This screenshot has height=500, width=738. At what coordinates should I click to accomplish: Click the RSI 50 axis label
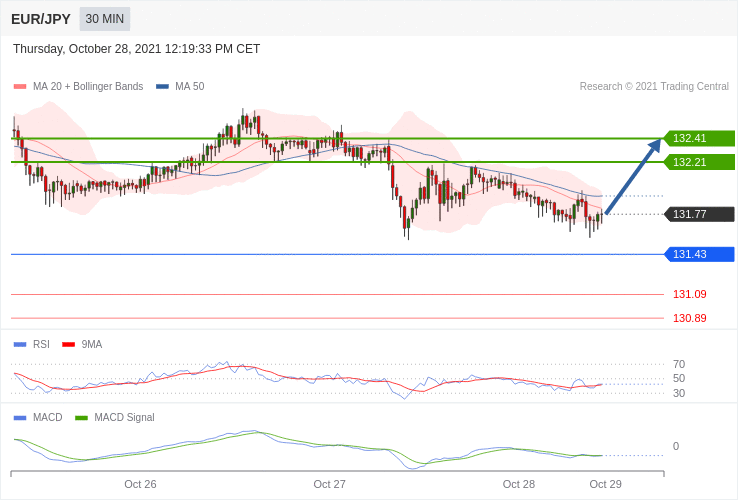tap(679, 379)
